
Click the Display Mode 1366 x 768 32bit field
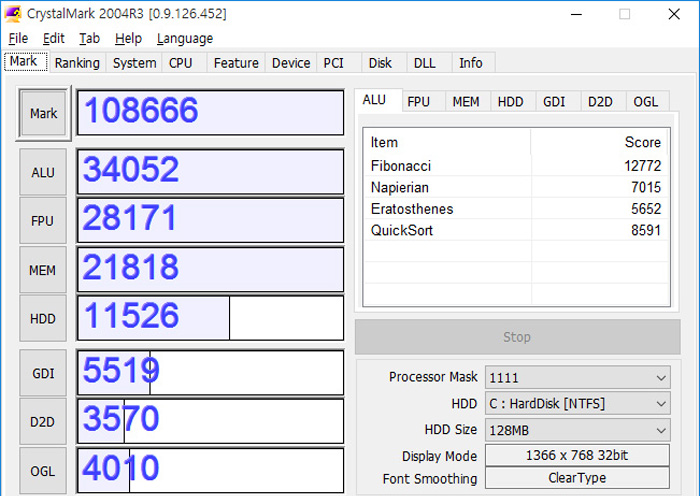point(577,455)
